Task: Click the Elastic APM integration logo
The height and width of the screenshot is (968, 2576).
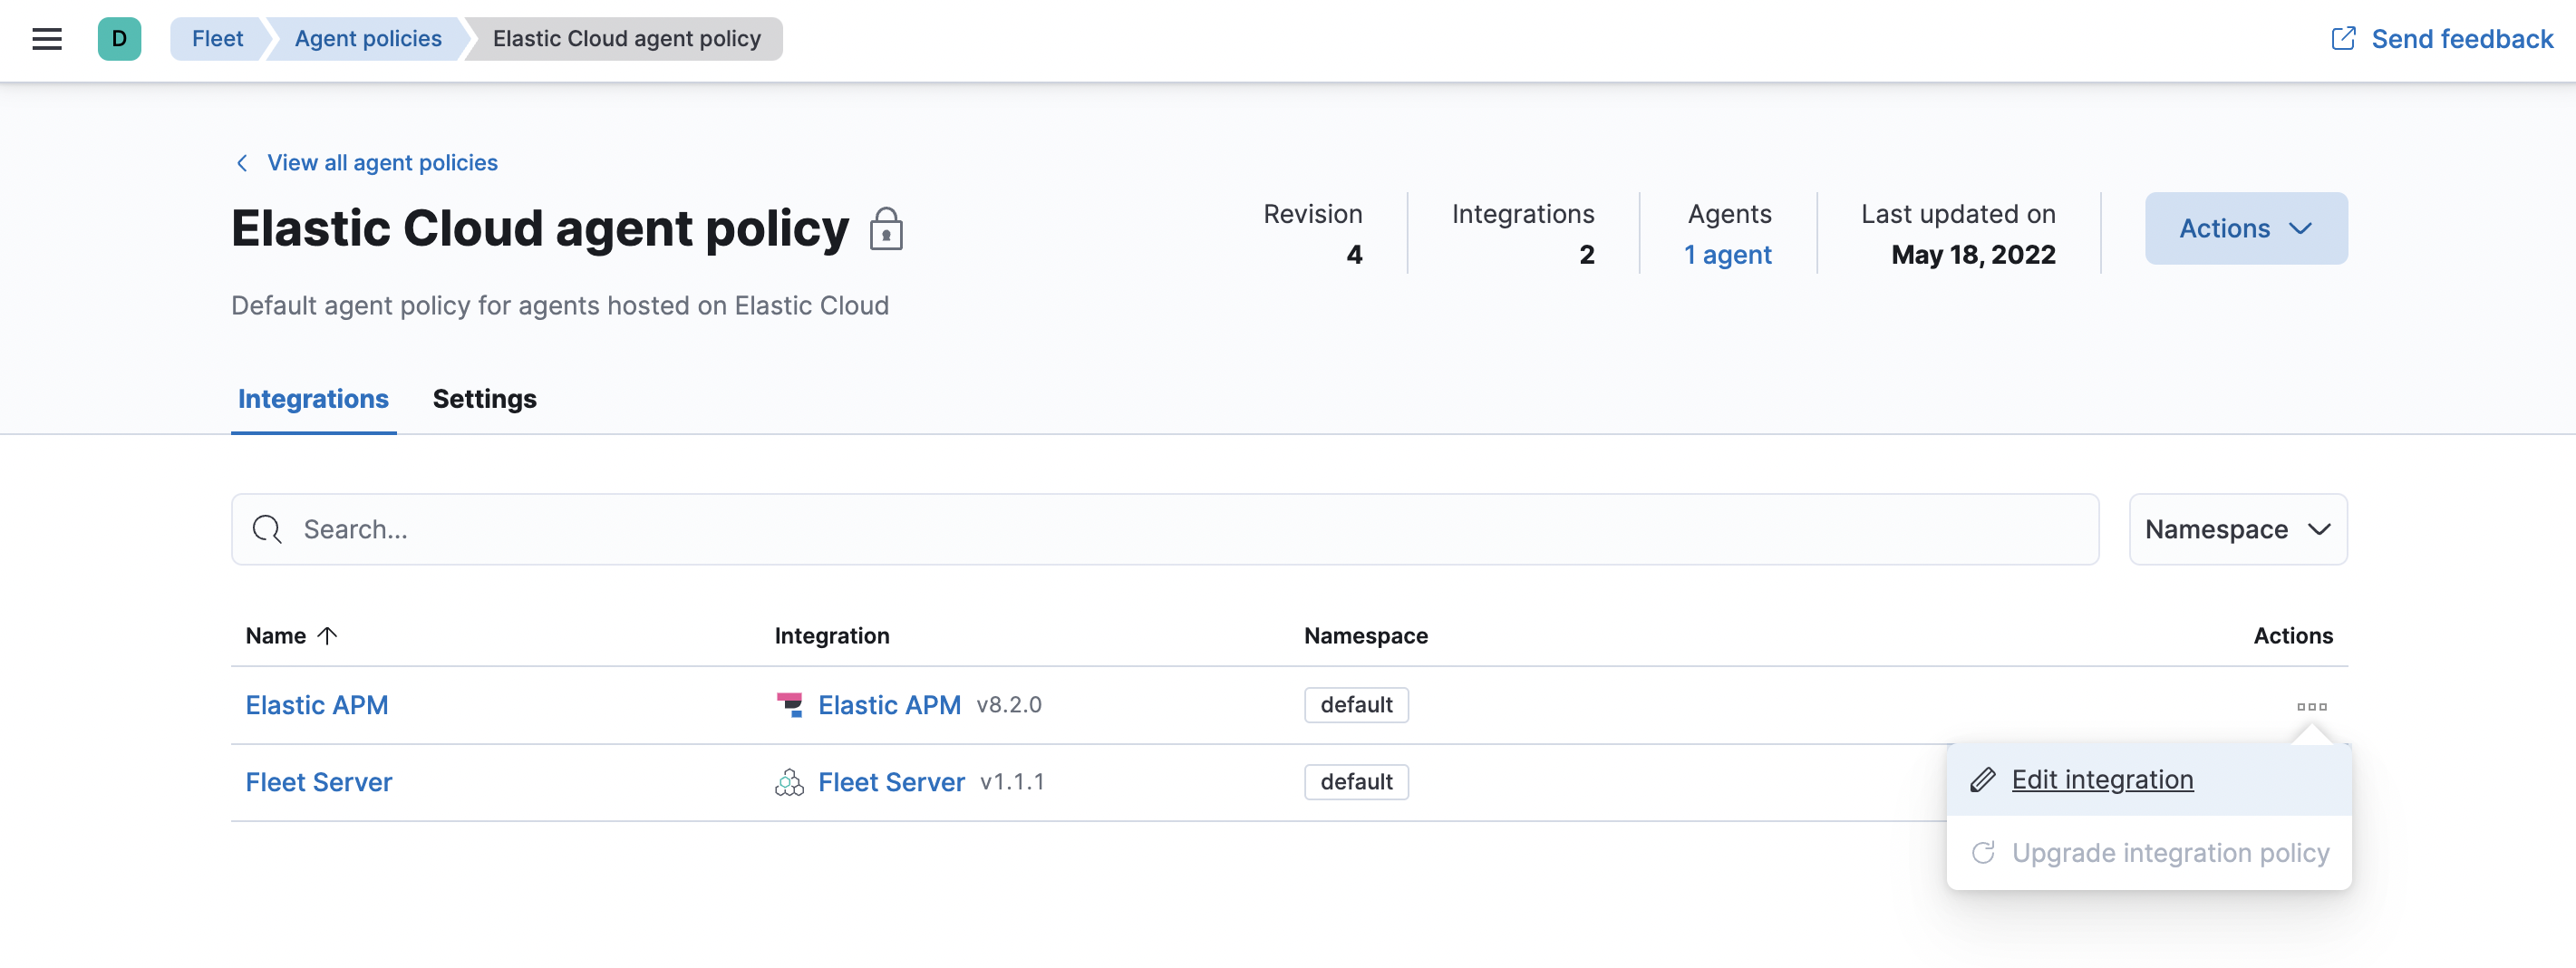Action: pos(789,704)
